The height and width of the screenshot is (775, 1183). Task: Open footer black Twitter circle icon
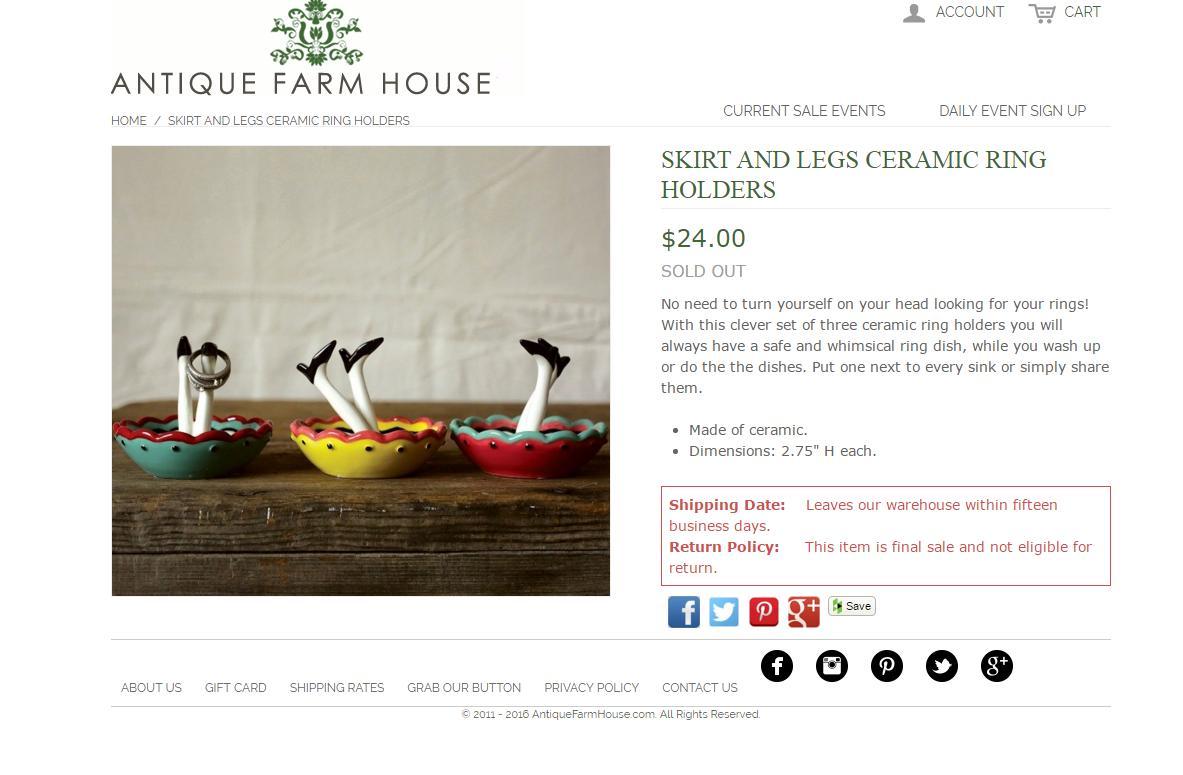(942, 666)
